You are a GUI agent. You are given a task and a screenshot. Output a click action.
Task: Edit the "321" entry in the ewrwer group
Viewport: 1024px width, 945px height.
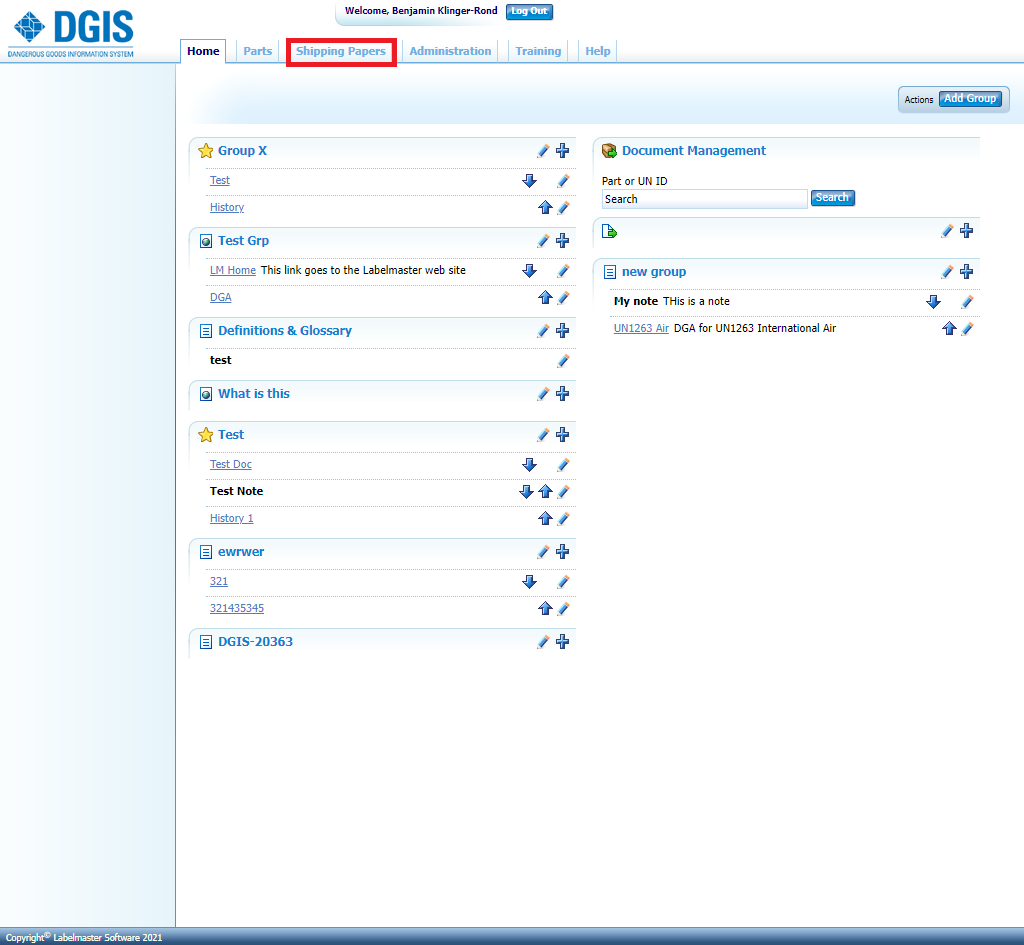click(562, 581)
